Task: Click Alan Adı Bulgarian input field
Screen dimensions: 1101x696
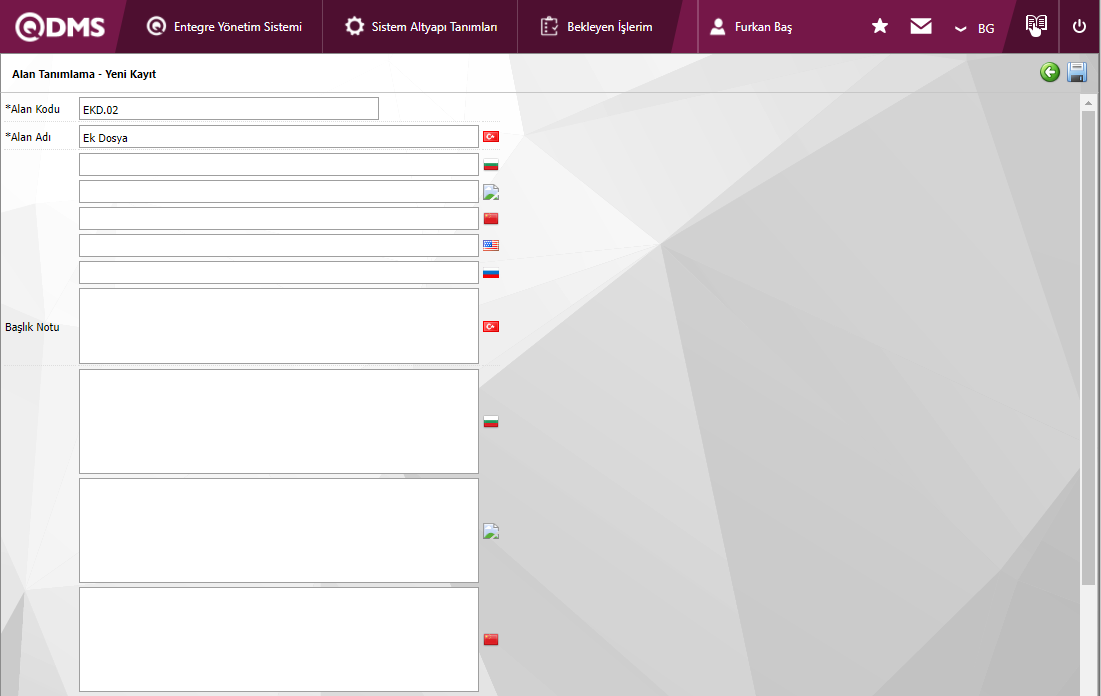Action: click(279, 164)
